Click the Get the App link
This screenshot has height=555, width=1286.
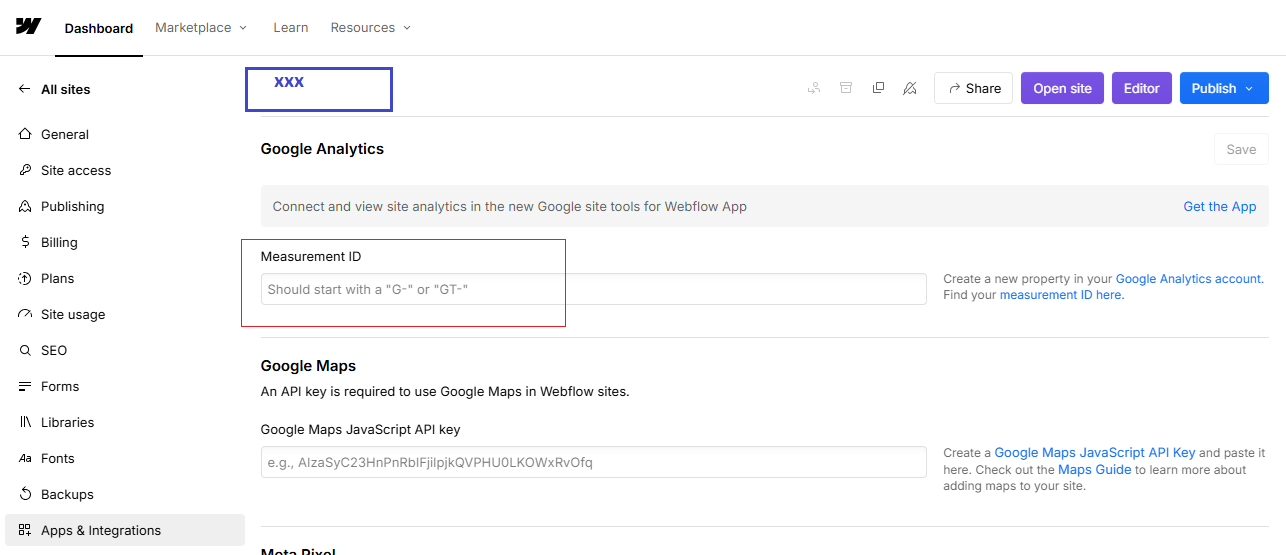(1220, 206)
